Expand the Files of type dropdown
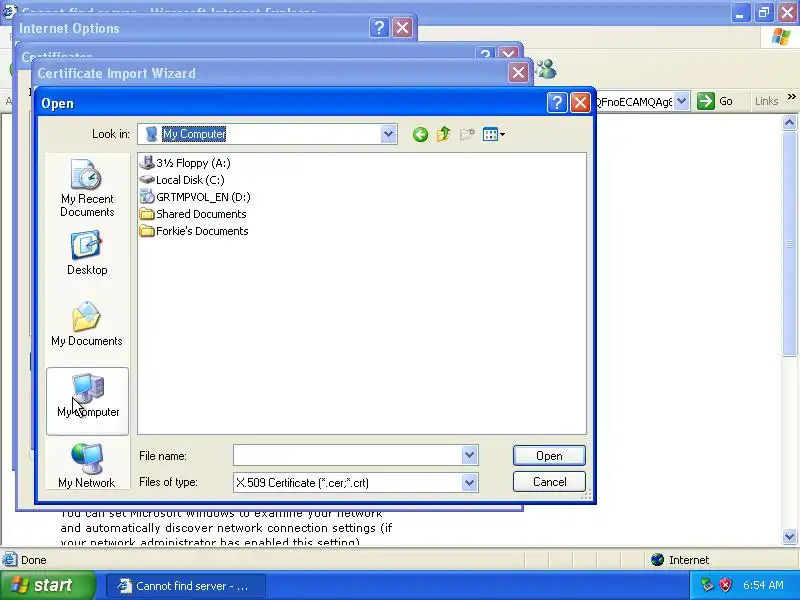 (x=469, y=482)
